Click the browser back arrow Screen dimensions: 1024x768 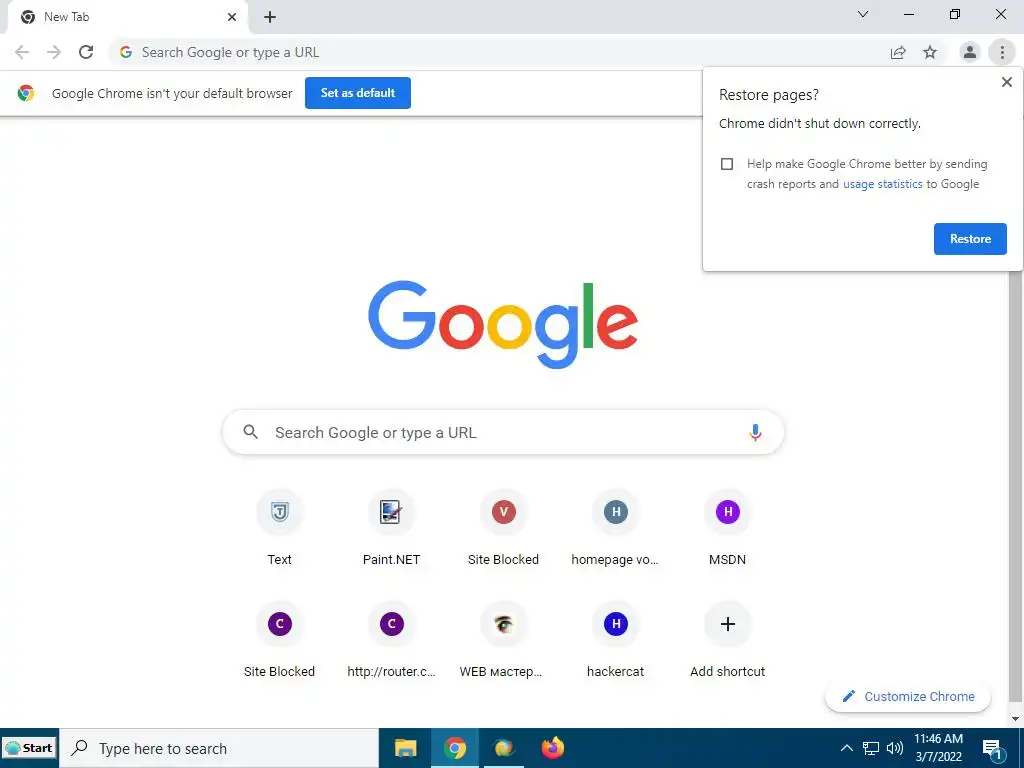point(22,52)
